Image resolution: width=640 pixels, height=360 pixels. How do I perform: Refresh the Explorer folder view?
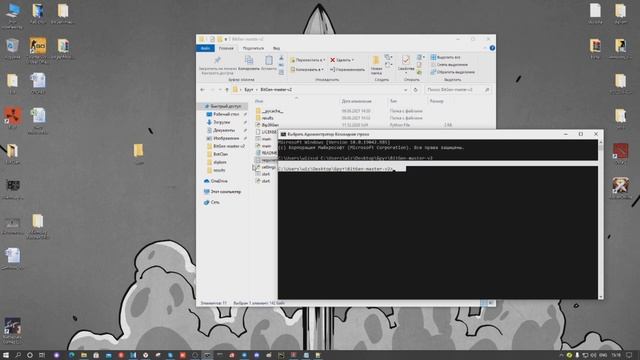coord(415,90)
